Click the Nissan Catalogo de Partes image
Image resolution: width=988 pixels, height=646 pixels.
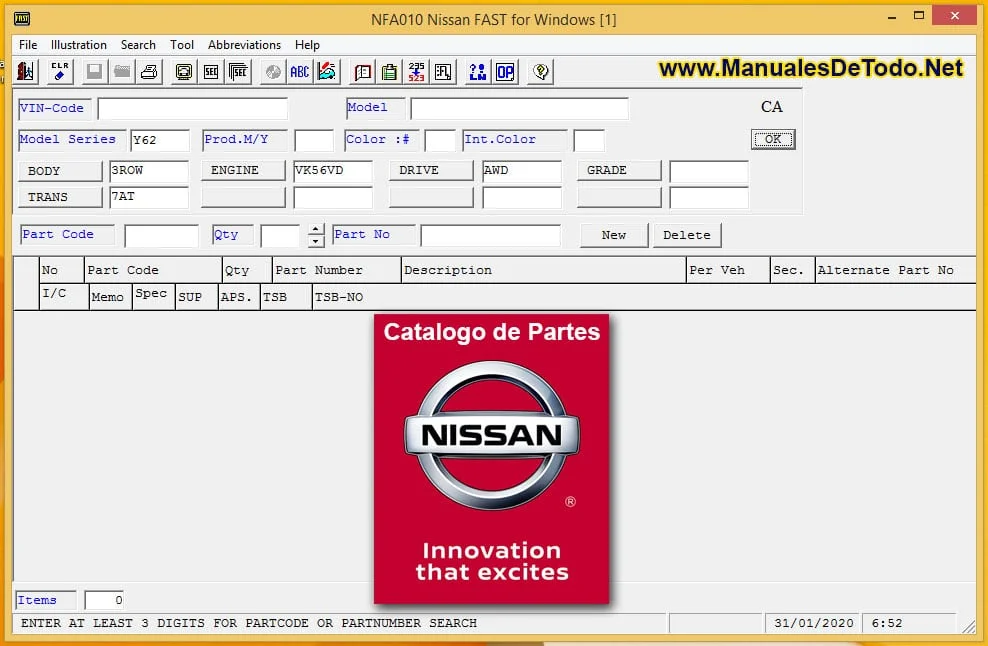click(491, 458)
